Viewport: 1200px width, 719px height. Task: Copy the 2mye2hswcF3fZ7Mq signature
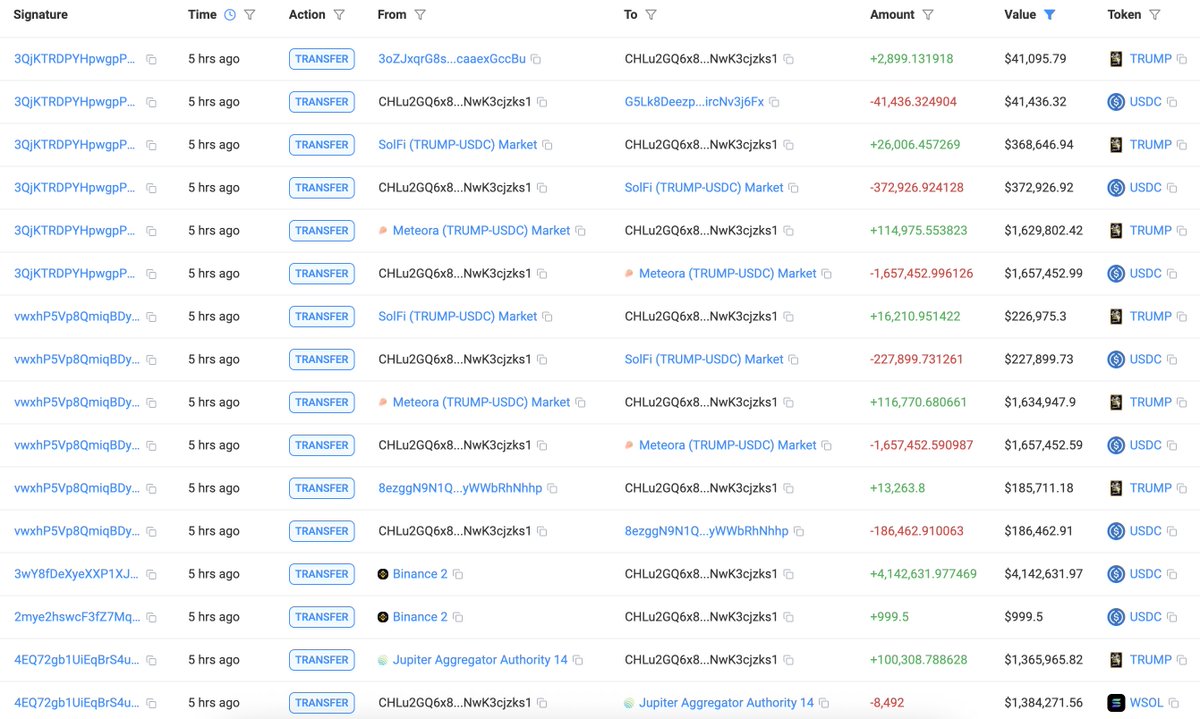[151, 618]
